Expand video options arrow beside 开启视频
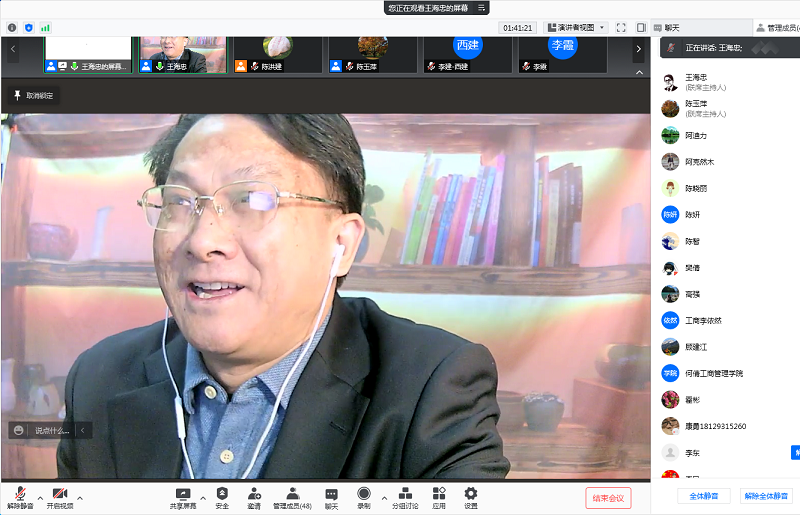The image size is (800, 515). [80, 497]
